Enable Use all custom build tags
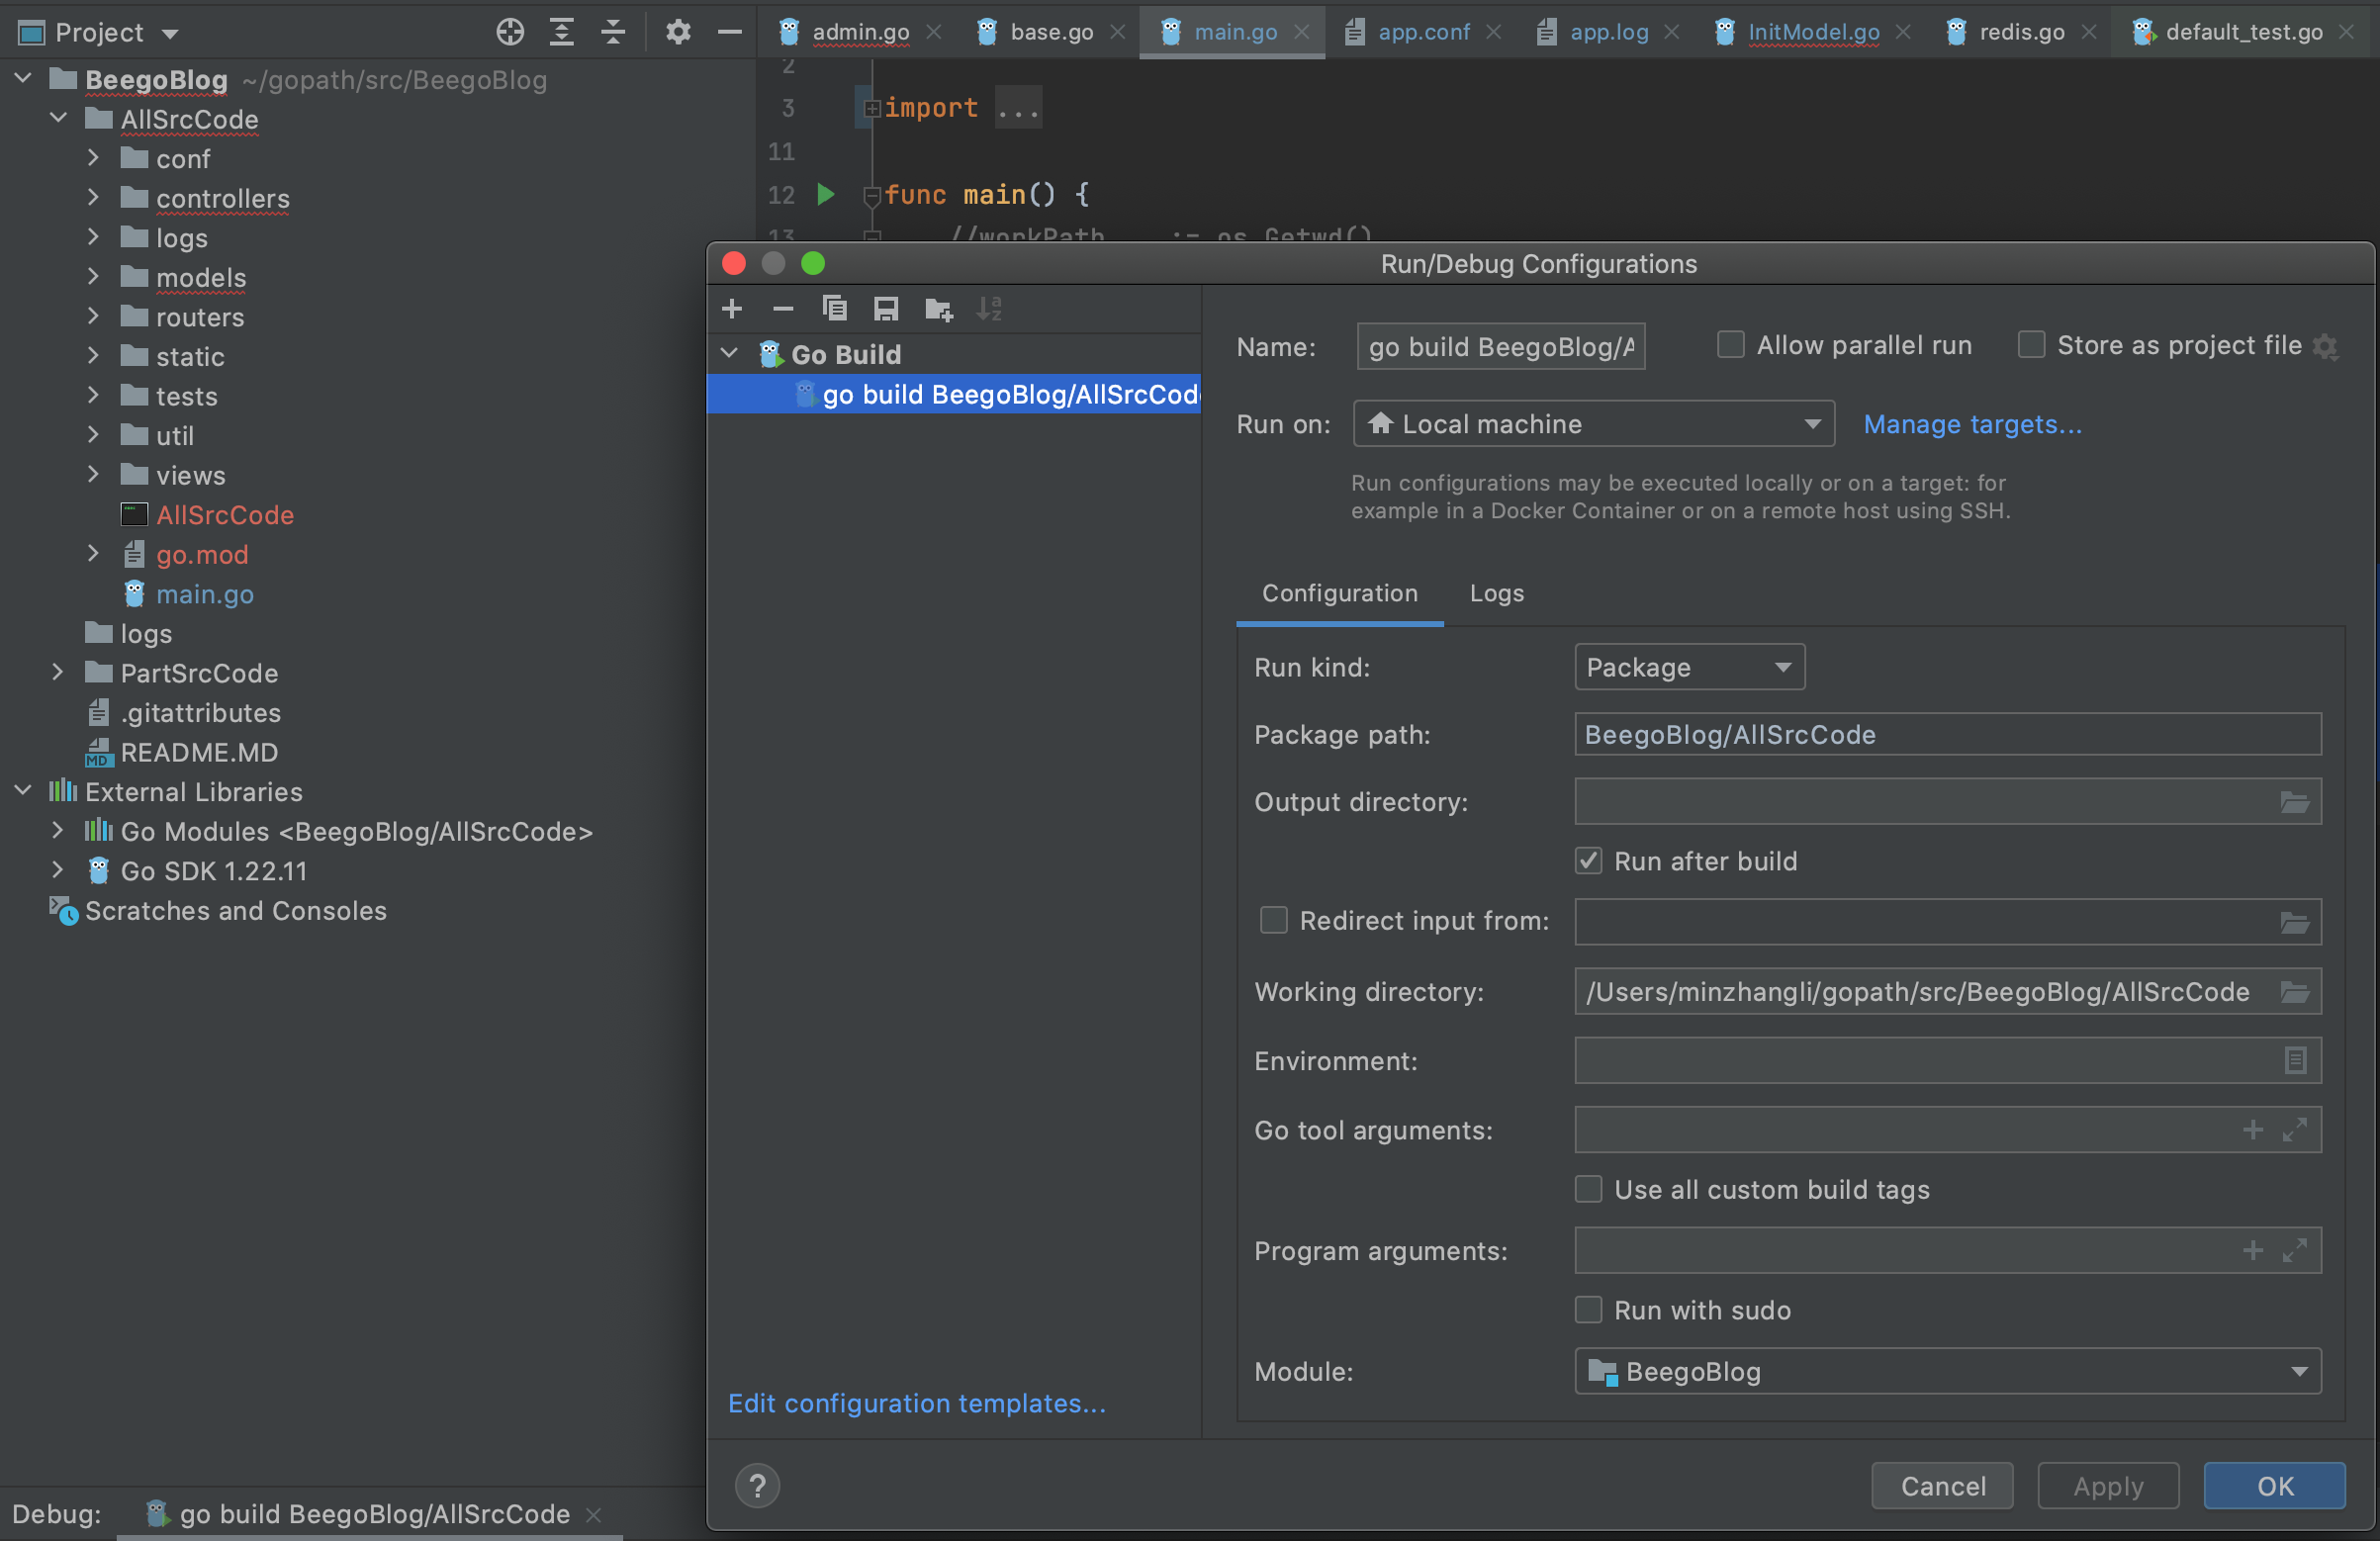 [1588, 1190]
